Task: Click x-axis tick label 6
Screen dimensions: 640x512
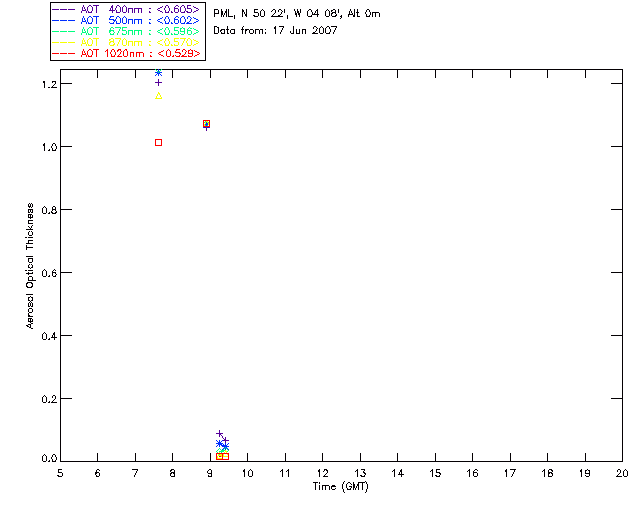Action: tap(98, 473)
